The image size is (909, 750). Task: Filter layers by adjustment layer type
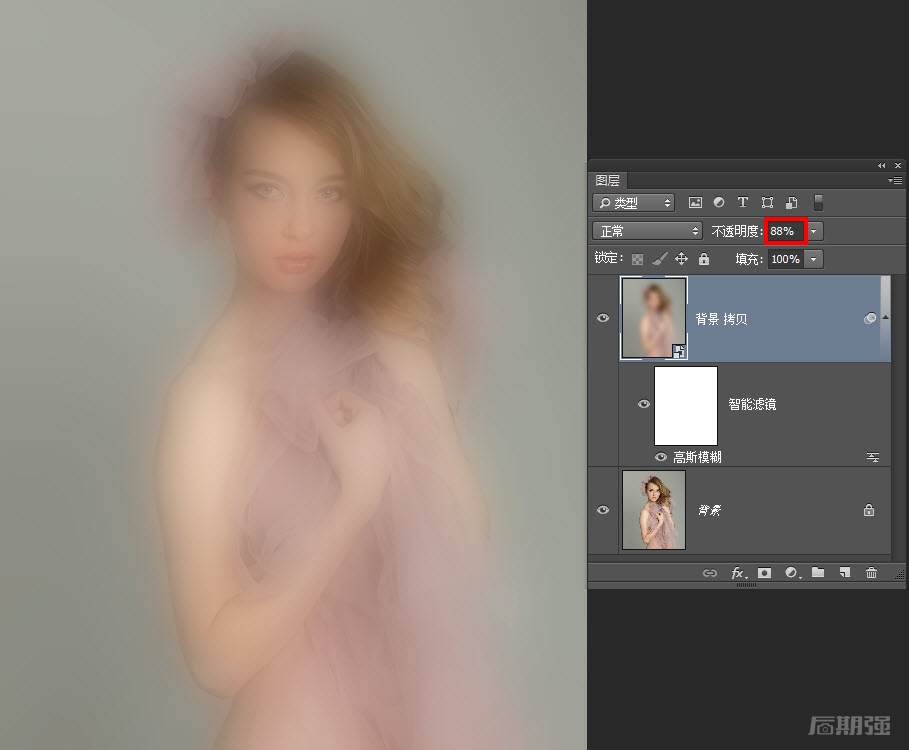point(719,203)
